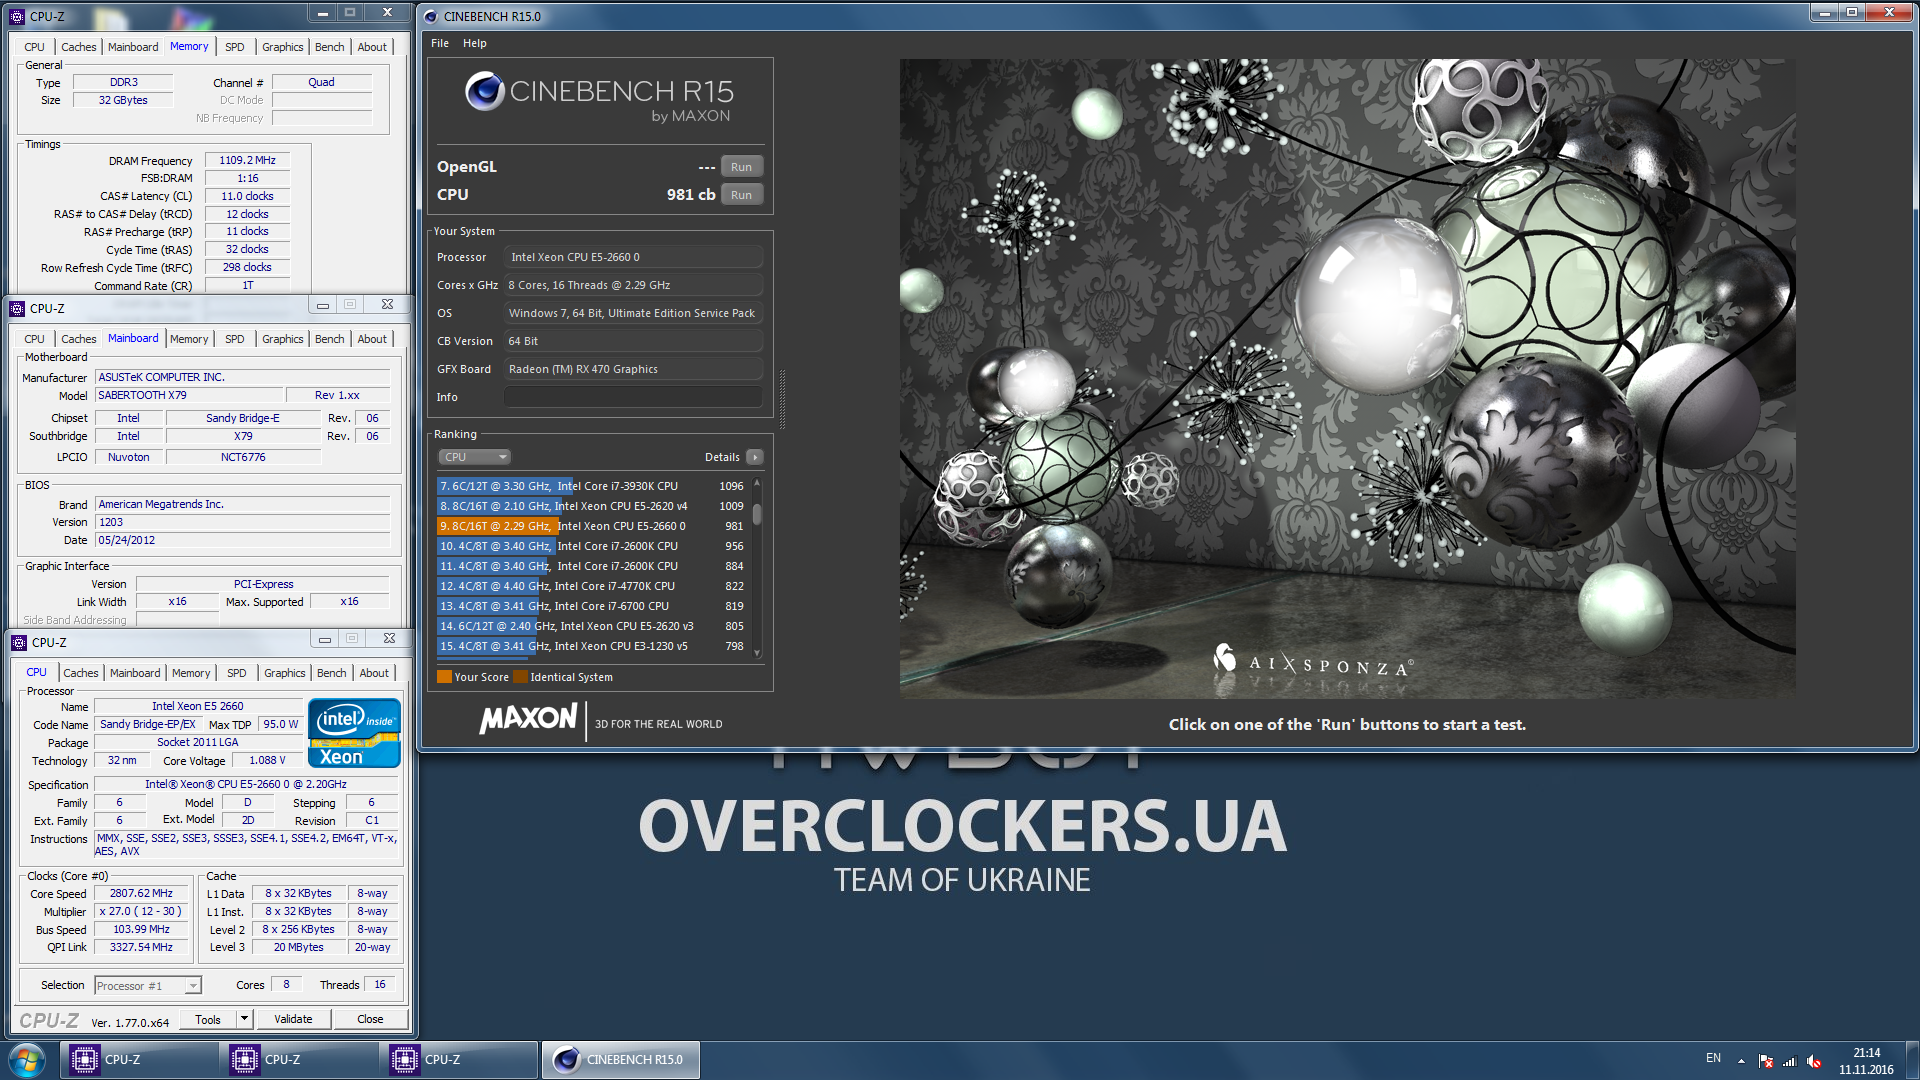The height and width of the screenshot is (1080, 1920).
Task: Click the Close button in CPU-Z
Action: tap(370, 1019)
